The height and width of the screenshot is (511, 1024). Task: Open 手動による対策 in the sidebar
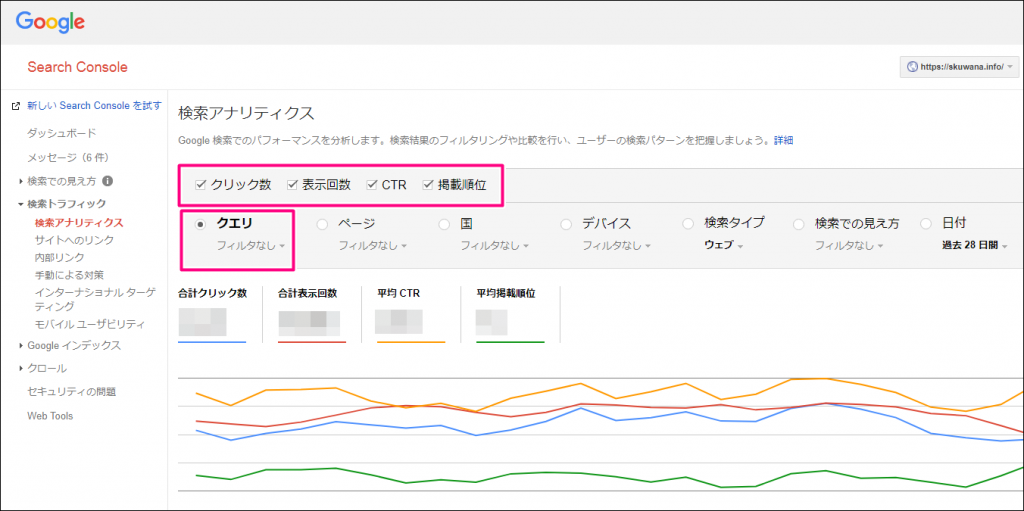coord(69,275)
